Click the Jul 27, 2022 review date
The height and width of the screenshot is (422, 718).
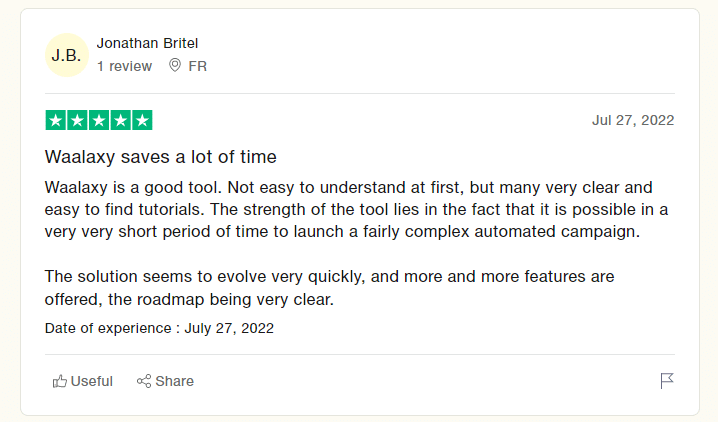coord(633,120)
